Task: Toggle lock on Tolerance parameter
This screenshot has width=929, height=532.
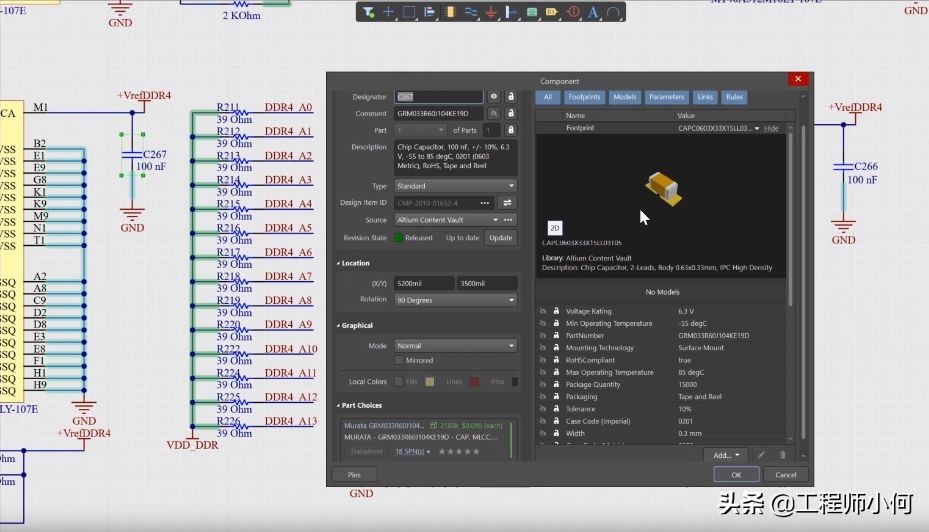Action: [x=556, y=409]
